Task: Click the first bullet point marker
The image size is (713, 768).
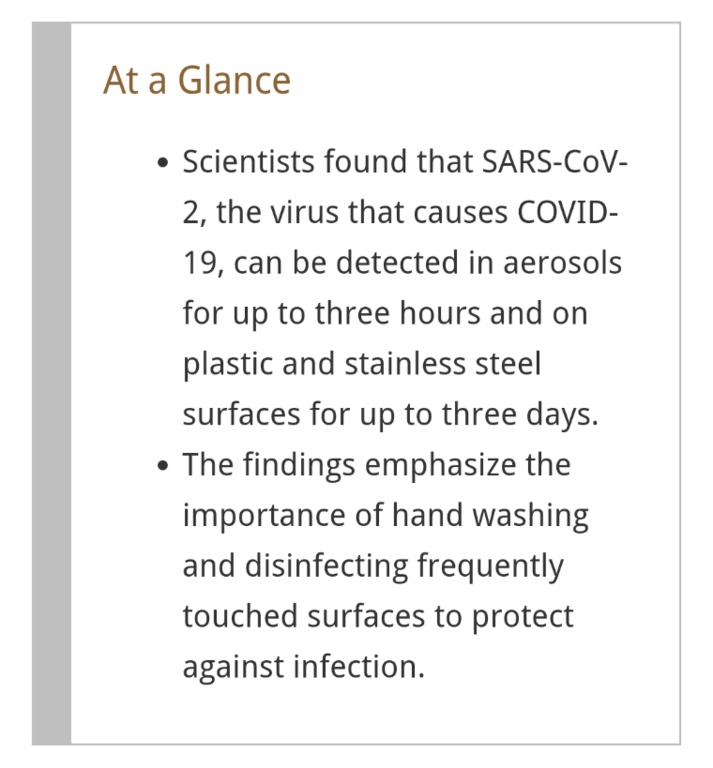Action: coord(163,164)
